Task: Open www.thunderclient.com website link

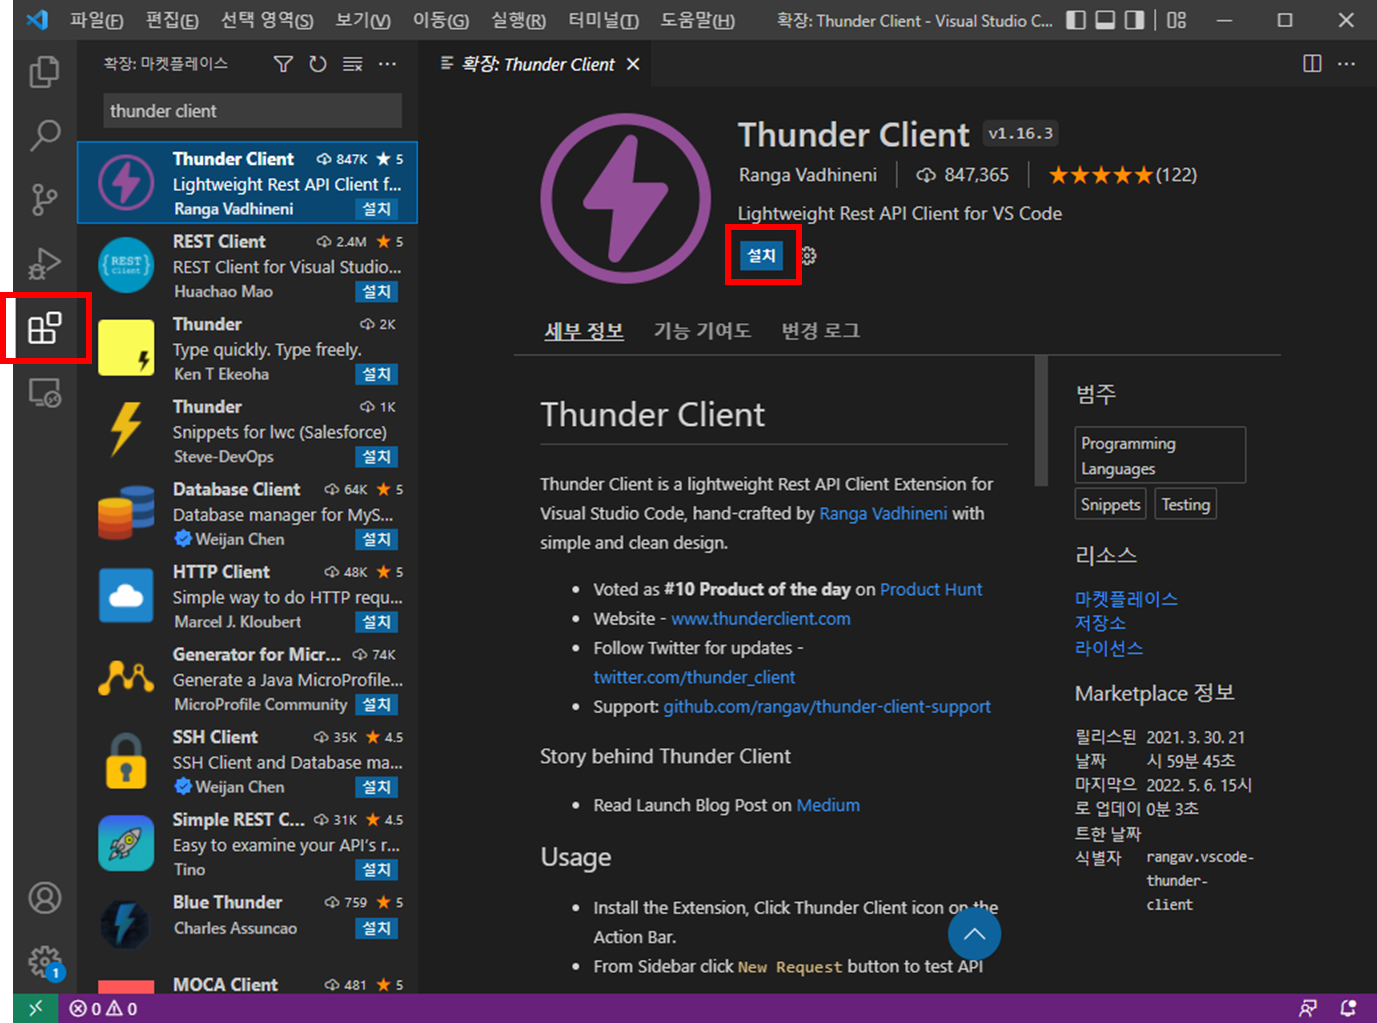Action: click(761, 619)
